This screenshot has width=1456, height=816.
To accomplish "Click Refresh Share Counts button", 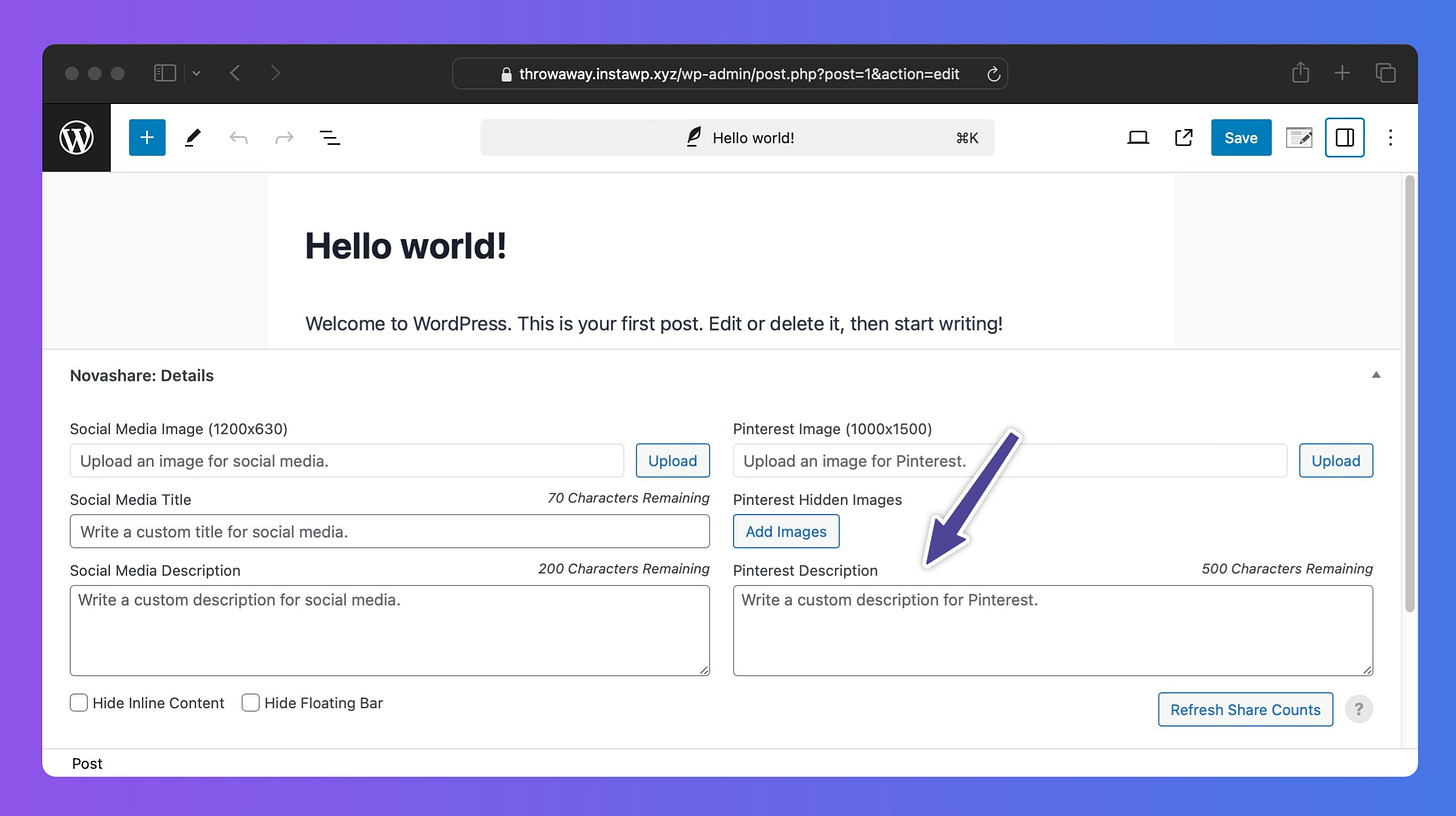I will point(1245,709).
